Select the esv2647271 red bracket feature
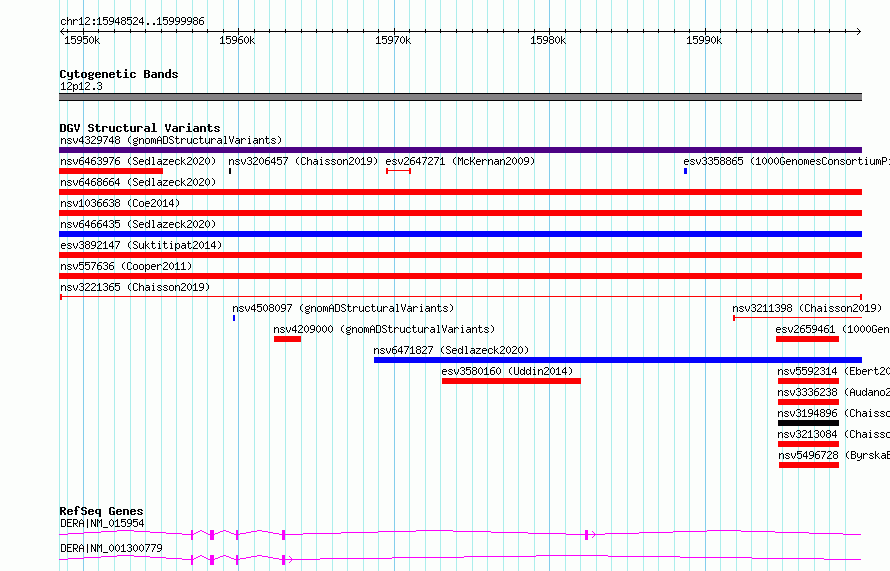This screenshot has height=571, width=890. [x=398, y=171]
